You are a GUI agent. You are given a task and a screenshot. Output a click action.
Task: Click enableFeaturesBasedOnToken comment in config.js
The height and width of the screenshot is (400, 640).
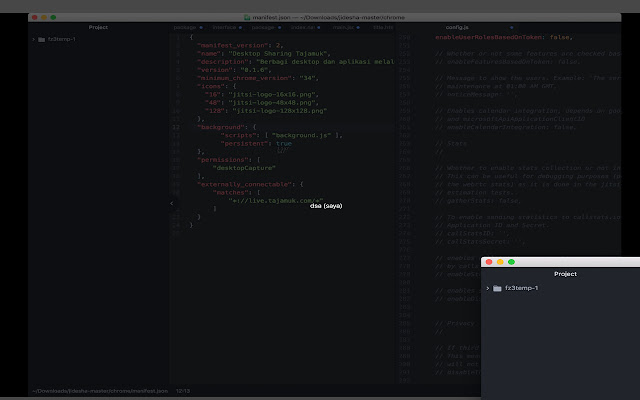pos(507,62)
